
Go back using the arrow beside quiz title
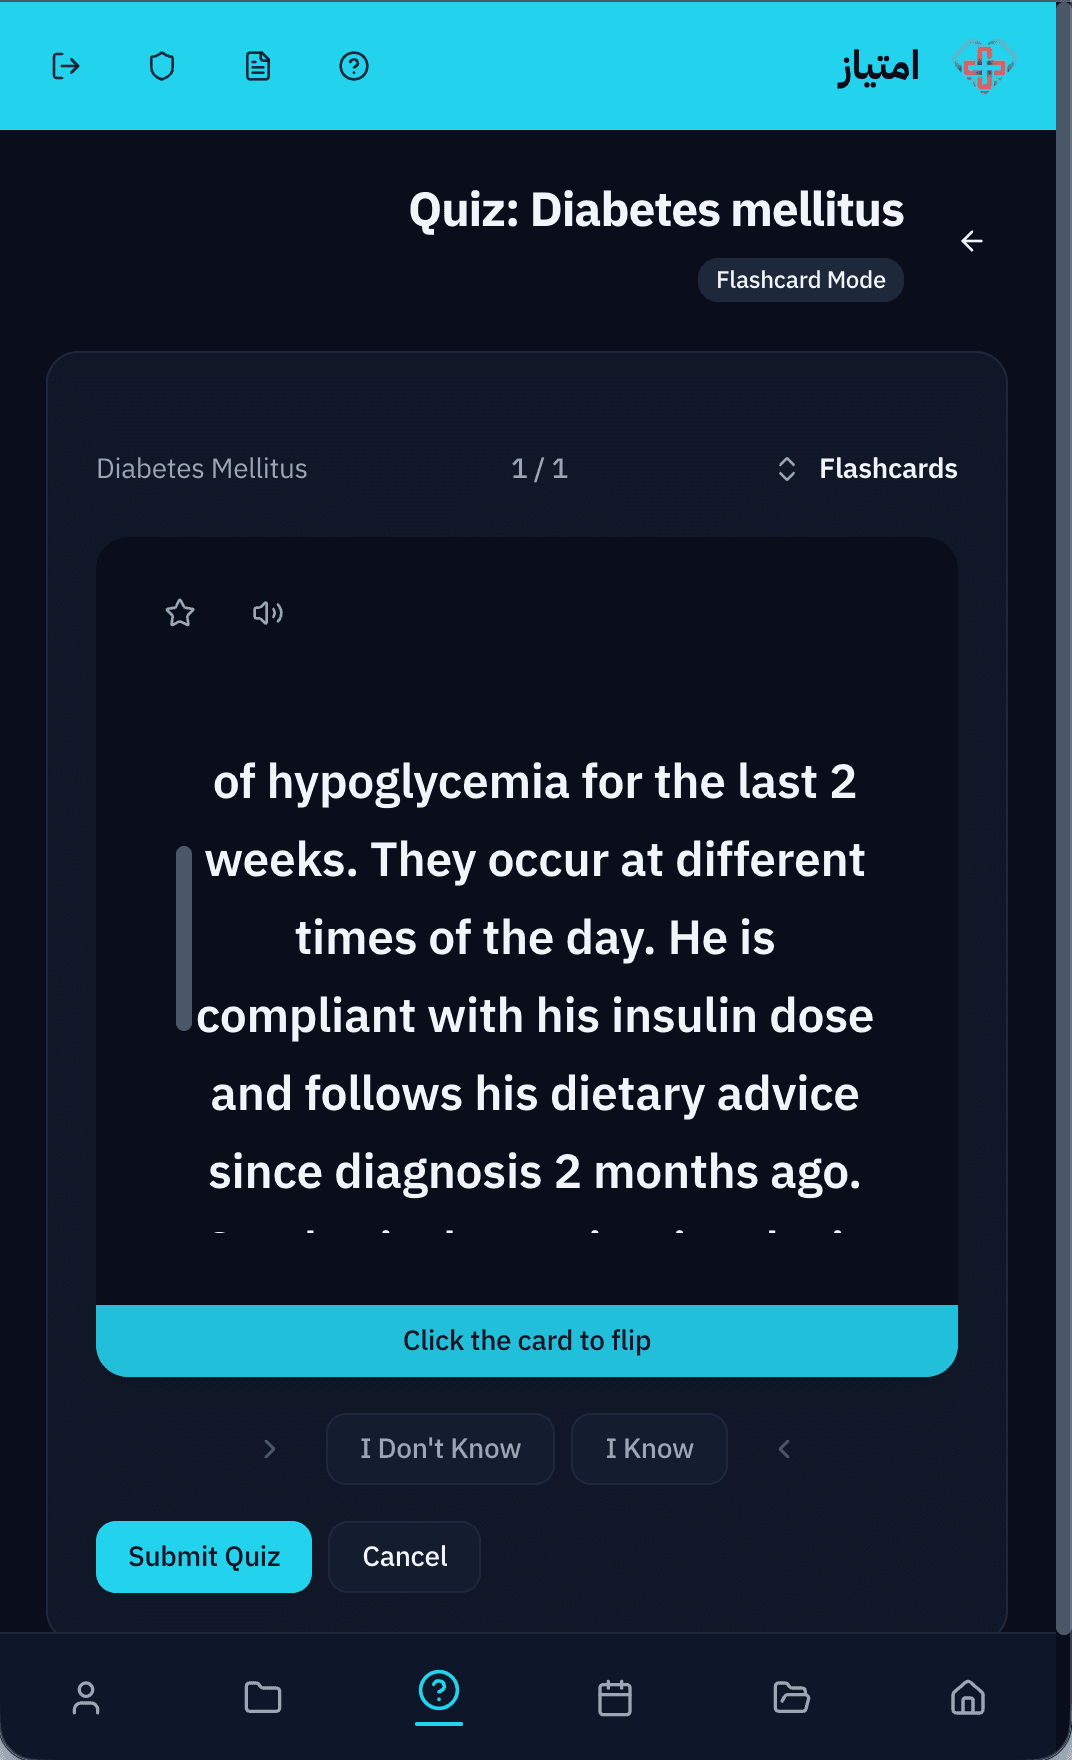tap(972, 241)
